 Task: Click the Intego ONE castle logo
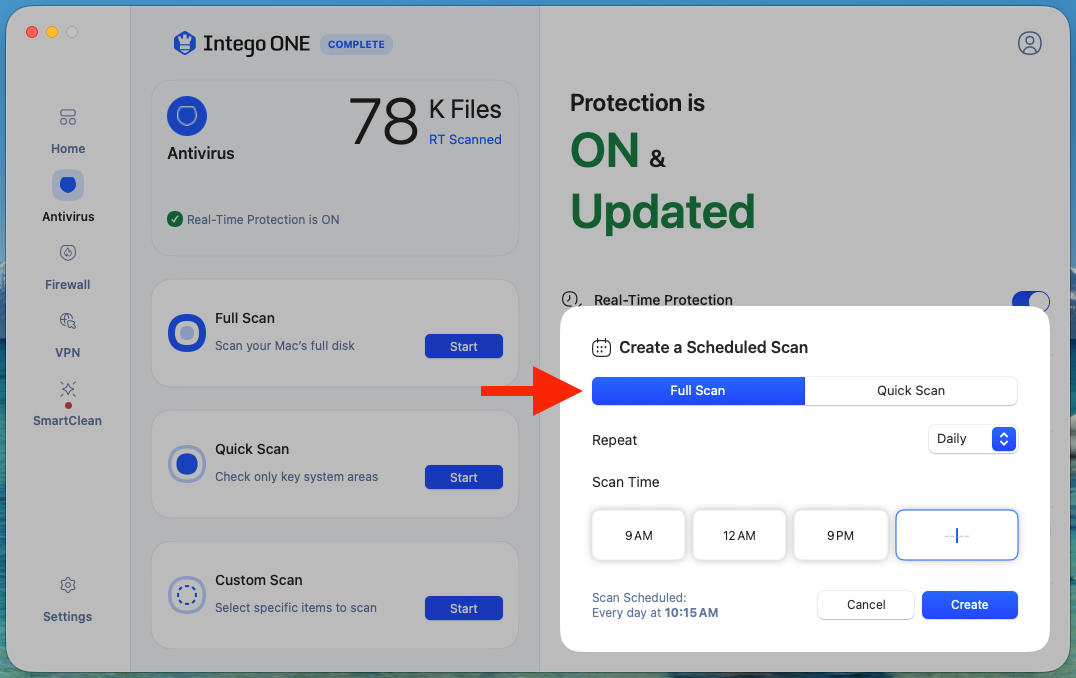click(185, 43)
